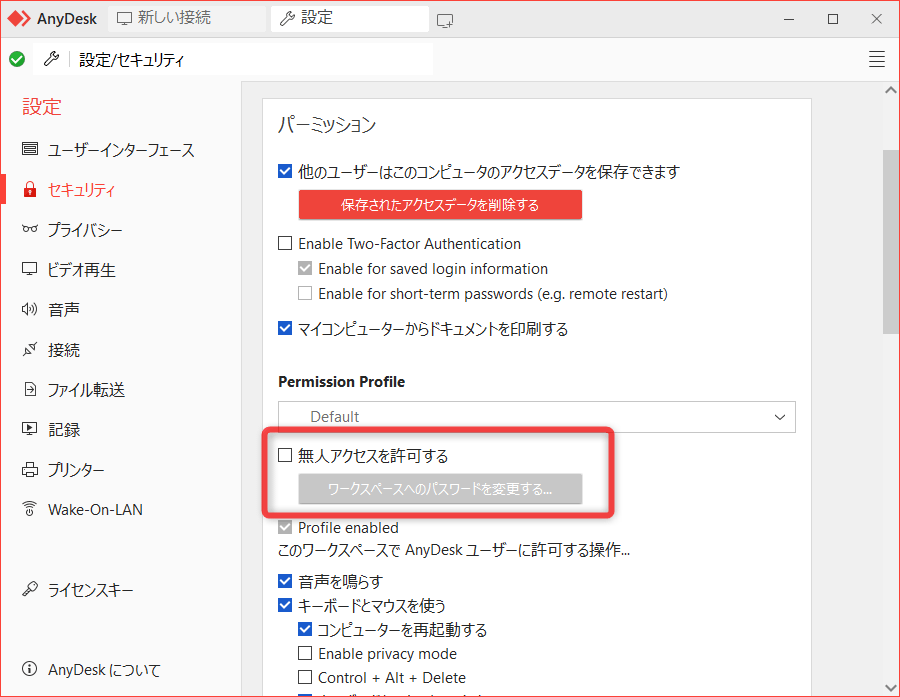Image resolution: width=900 pixels, height=697 pixels.
Task: Open プライバシー settings page
Action: click(85, 230)
